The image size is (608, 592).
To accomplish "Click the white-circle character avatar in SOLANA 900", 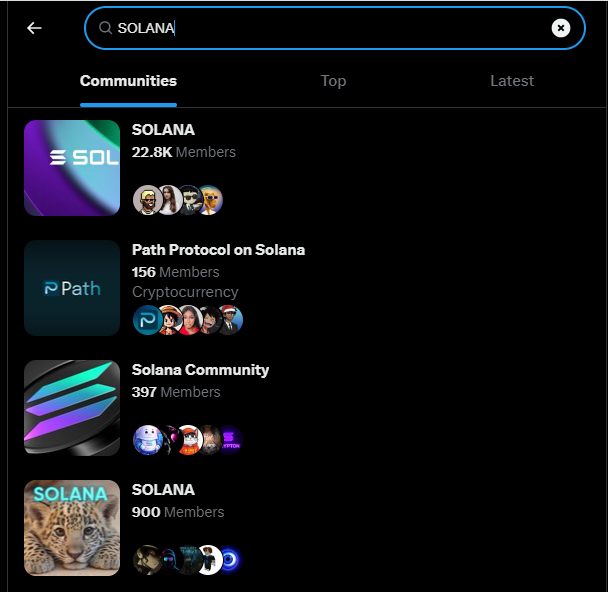I will pos(209,559).
